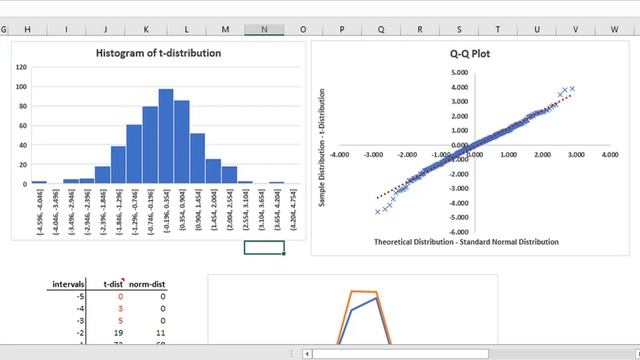Viewport: 640px width, 360px height.
Task: Click the 't-dist' table header cell
Action: point(113,284)
